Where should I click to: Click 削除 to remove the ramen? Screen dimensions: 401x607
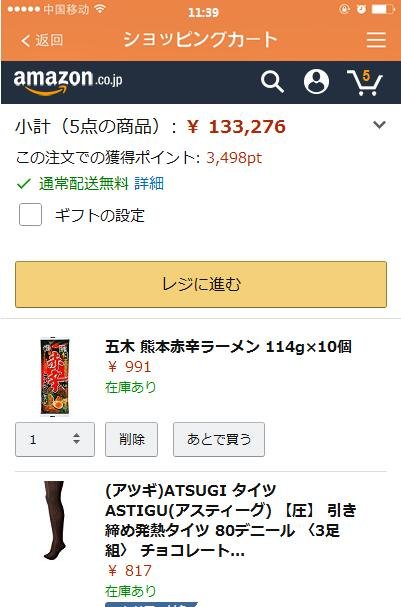point(132,439)
